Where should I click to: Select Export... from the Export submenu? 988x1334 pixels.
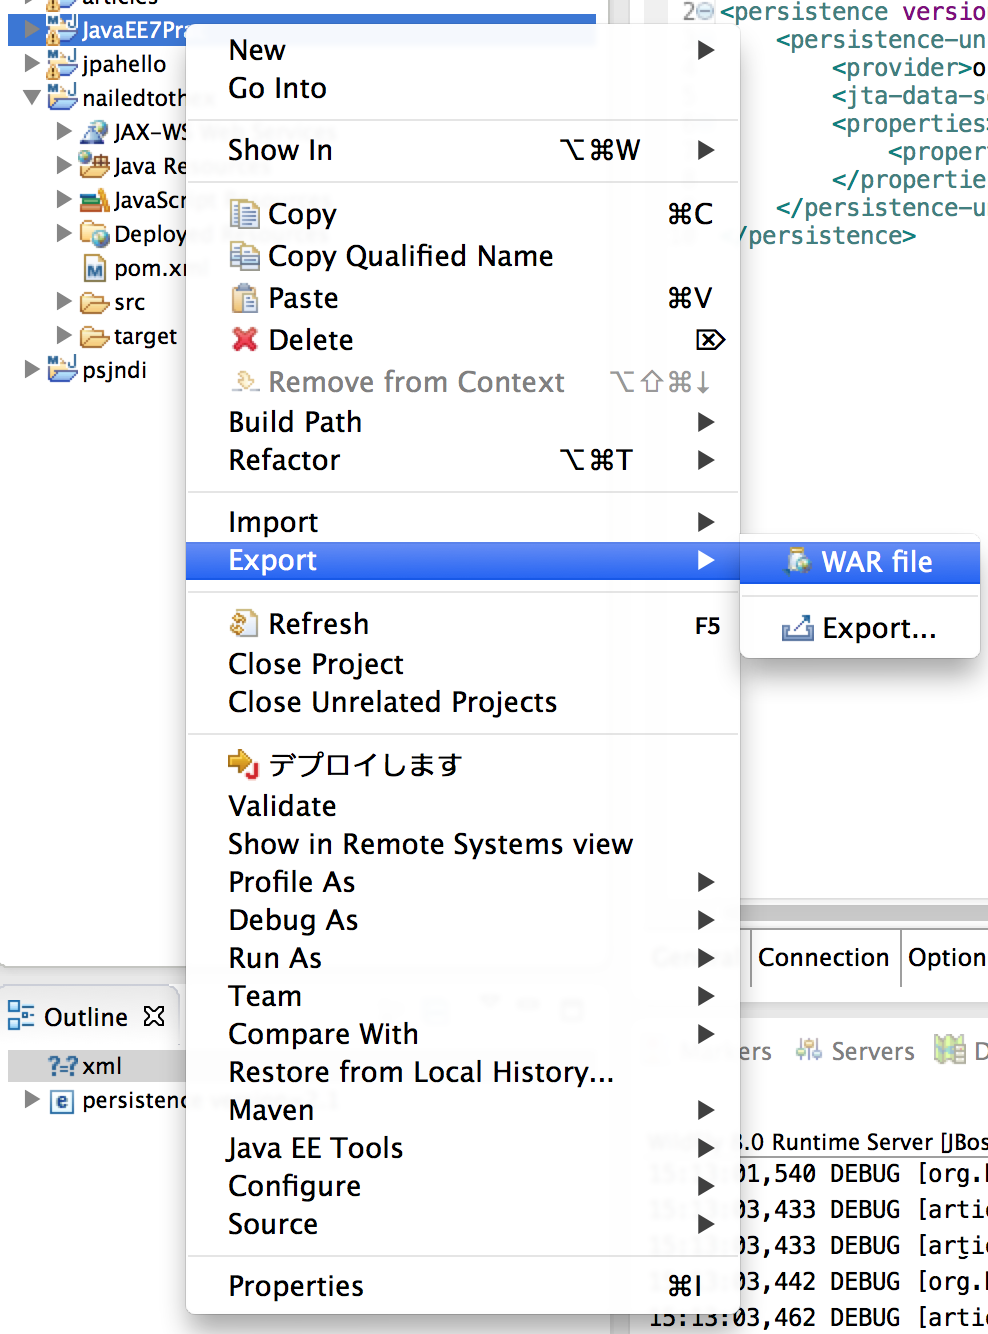878,628
